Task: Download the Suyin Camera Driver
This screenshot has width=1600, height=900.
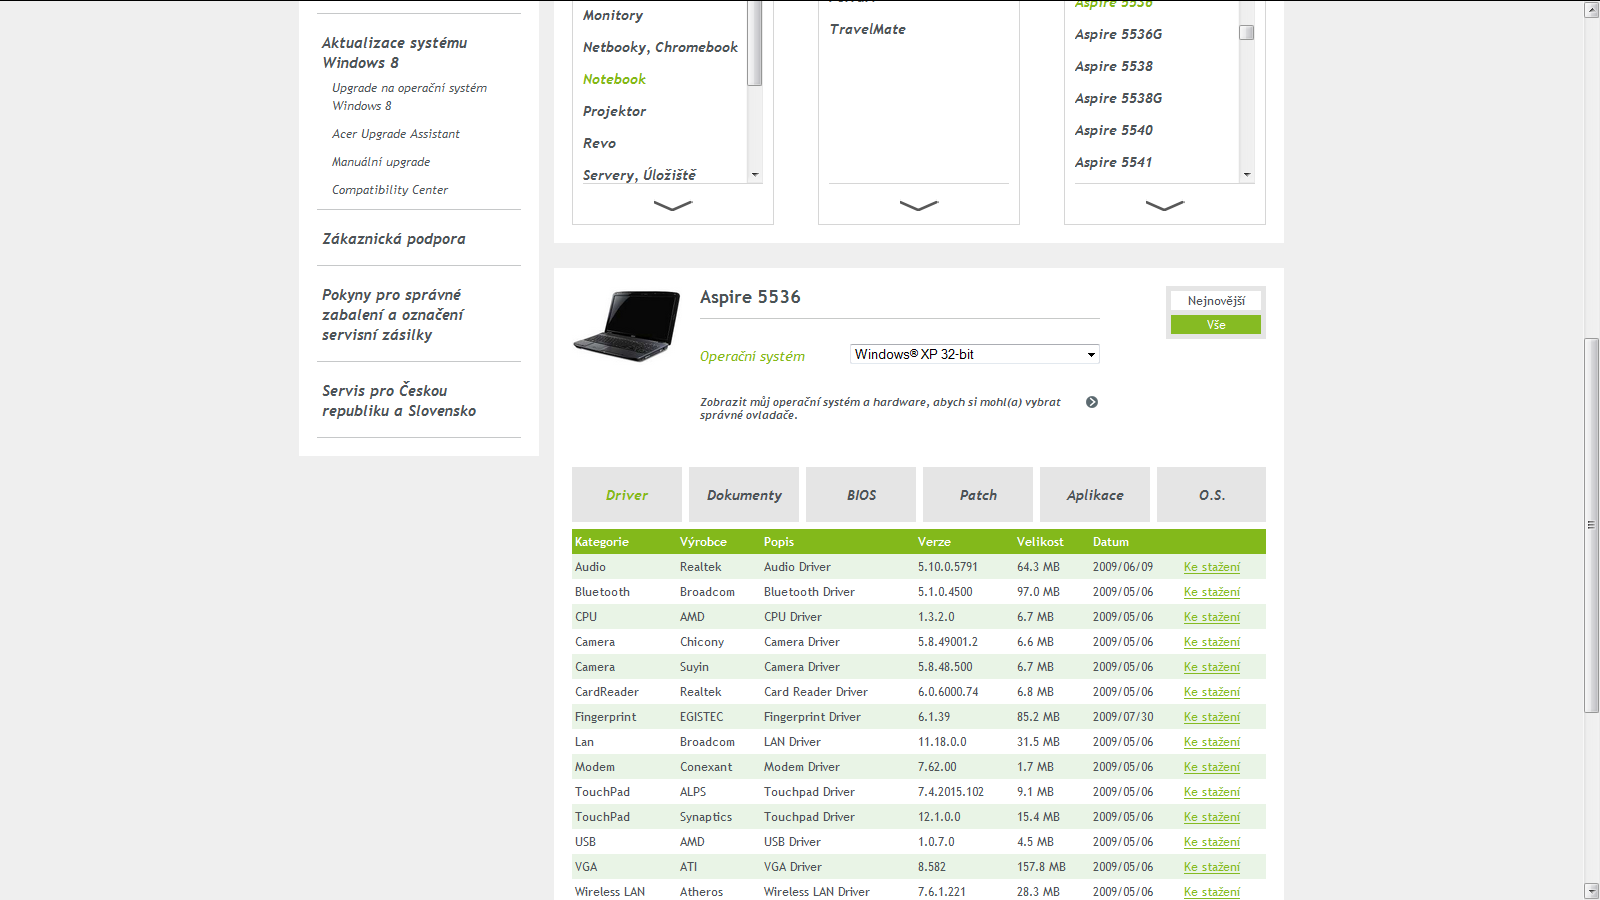Action: click(1212, 667)
